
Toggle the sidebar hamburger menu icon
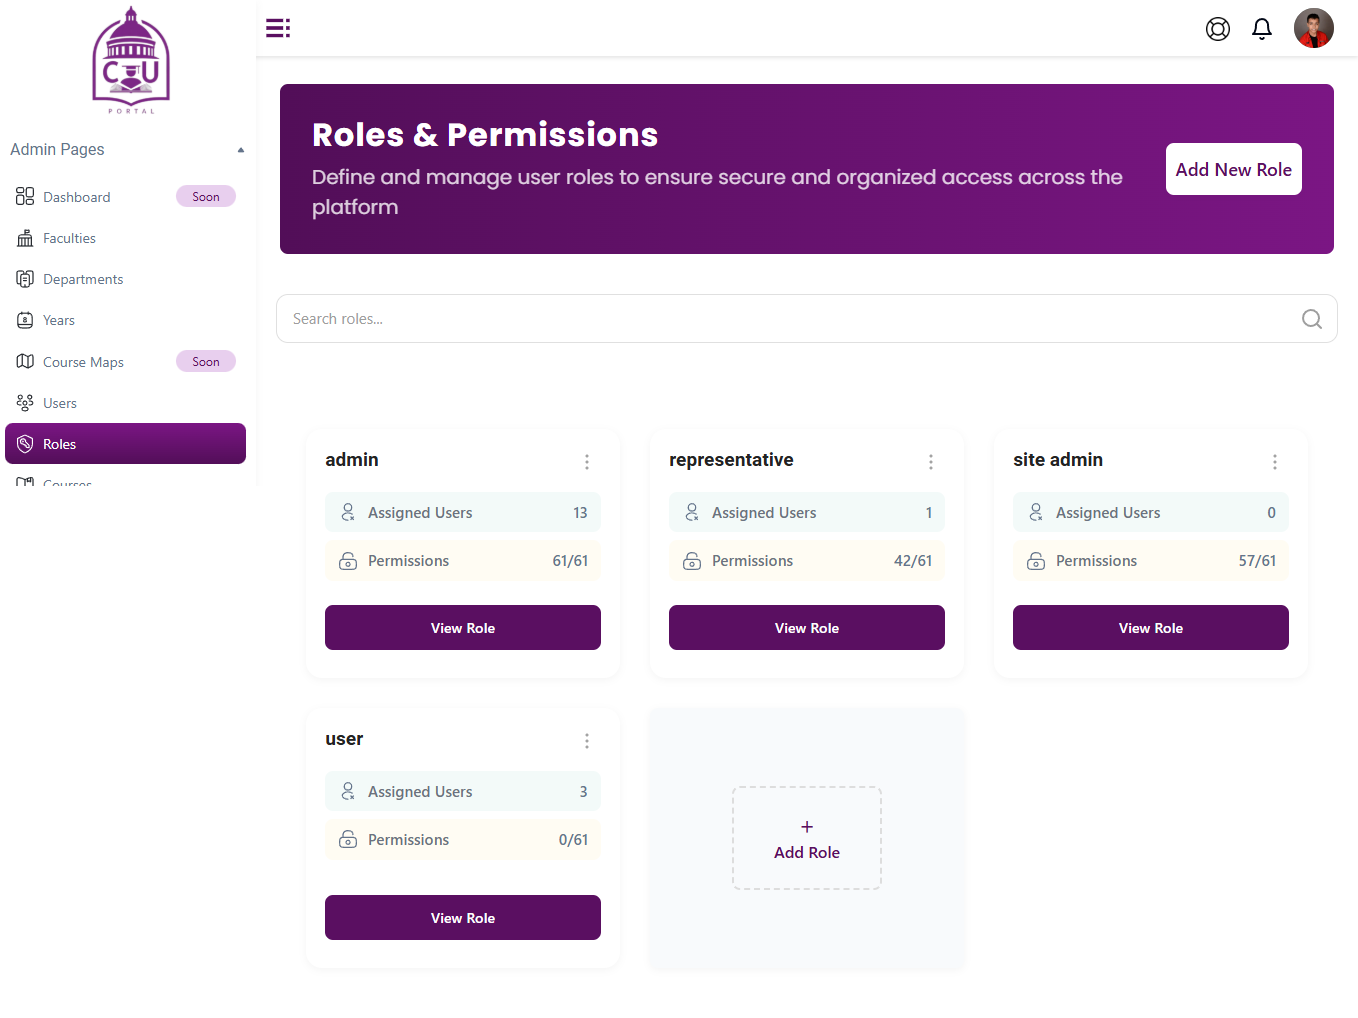pos(278,28)
